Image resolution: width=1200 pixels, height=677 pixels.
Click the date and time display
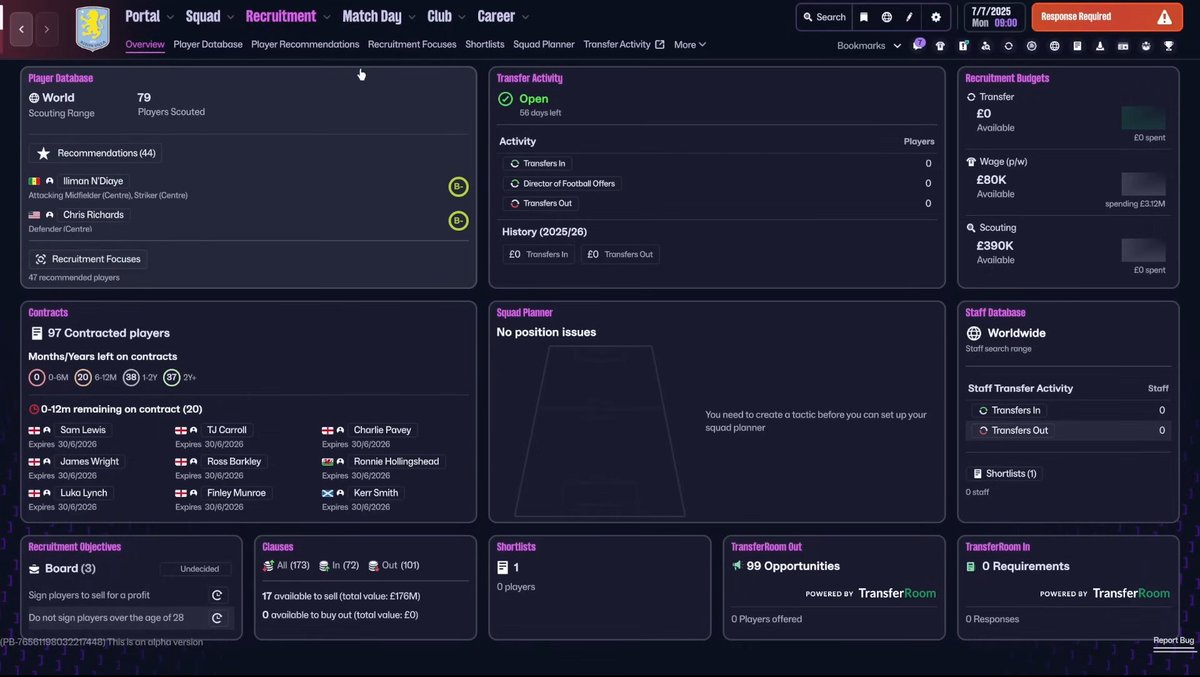point(993,17)
